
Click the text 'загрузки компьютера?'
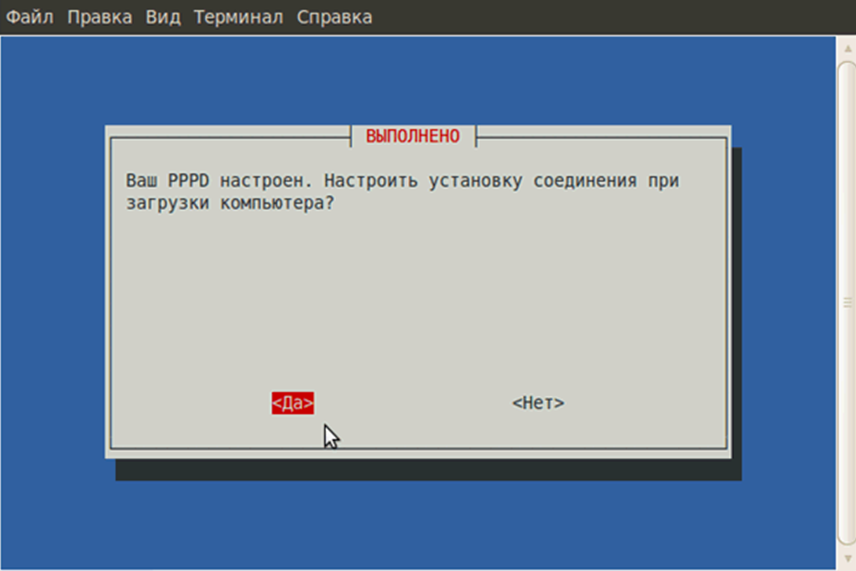(x=230, y=201)
